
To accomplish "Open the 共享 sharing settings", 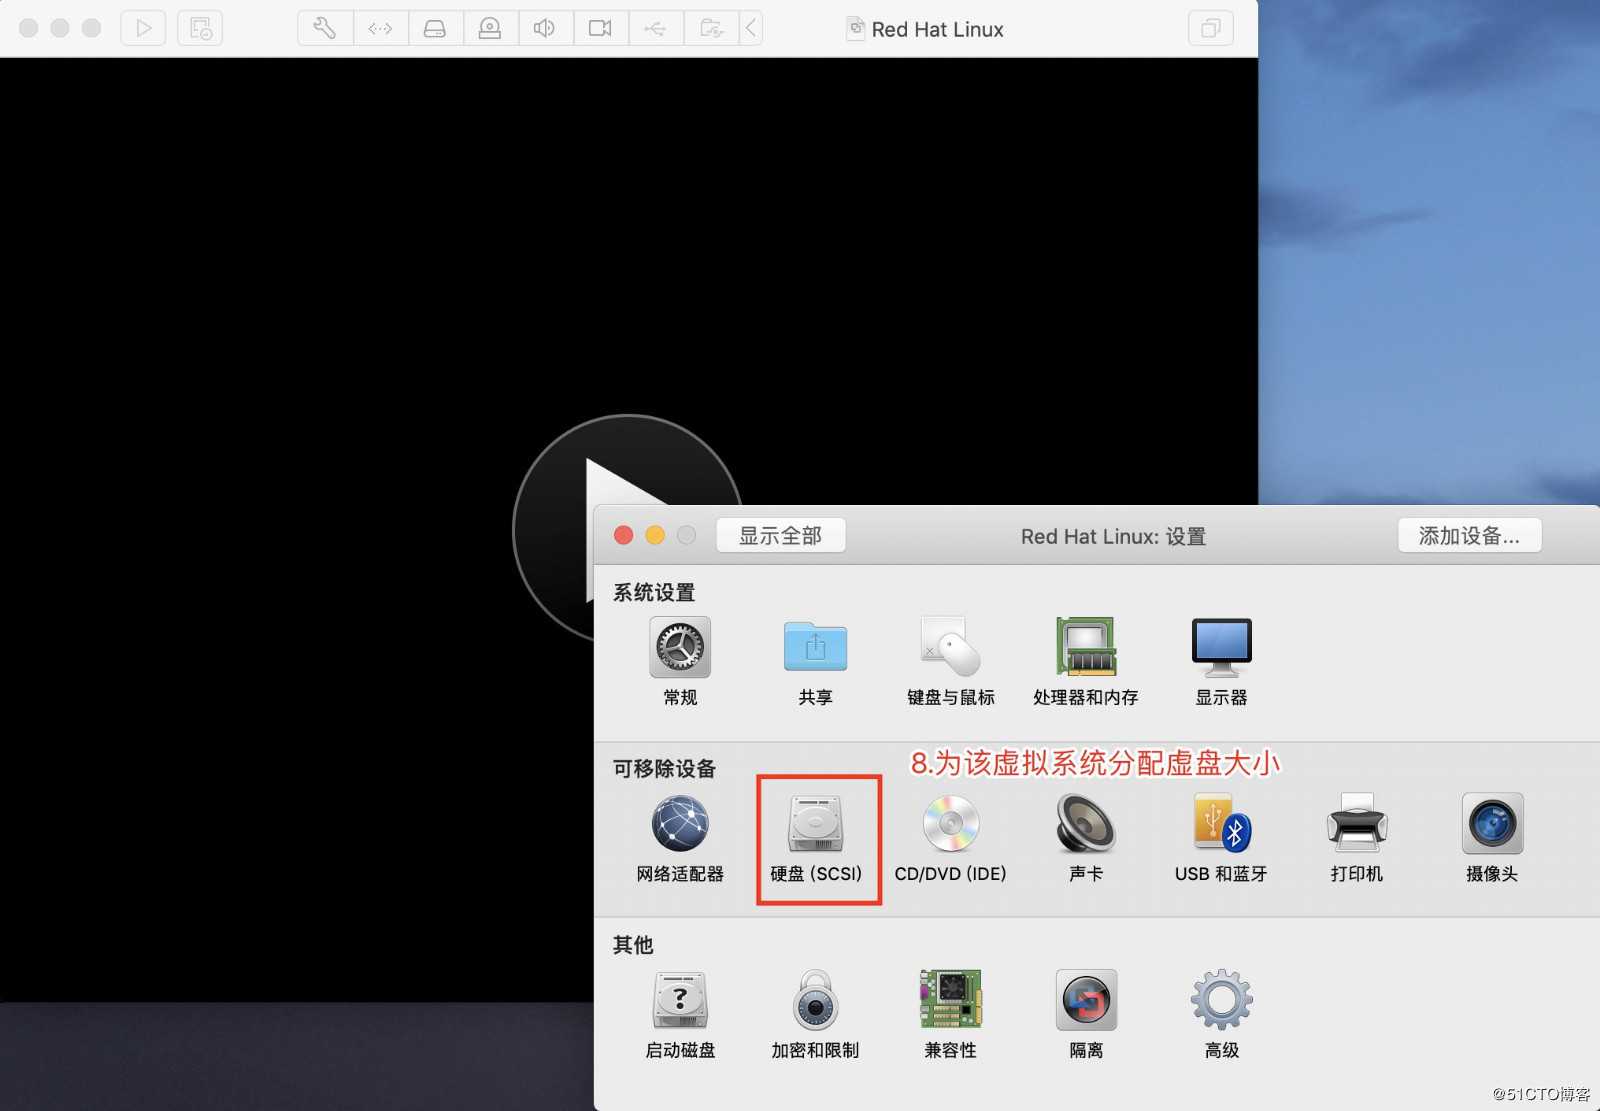I will click(815, 661).
